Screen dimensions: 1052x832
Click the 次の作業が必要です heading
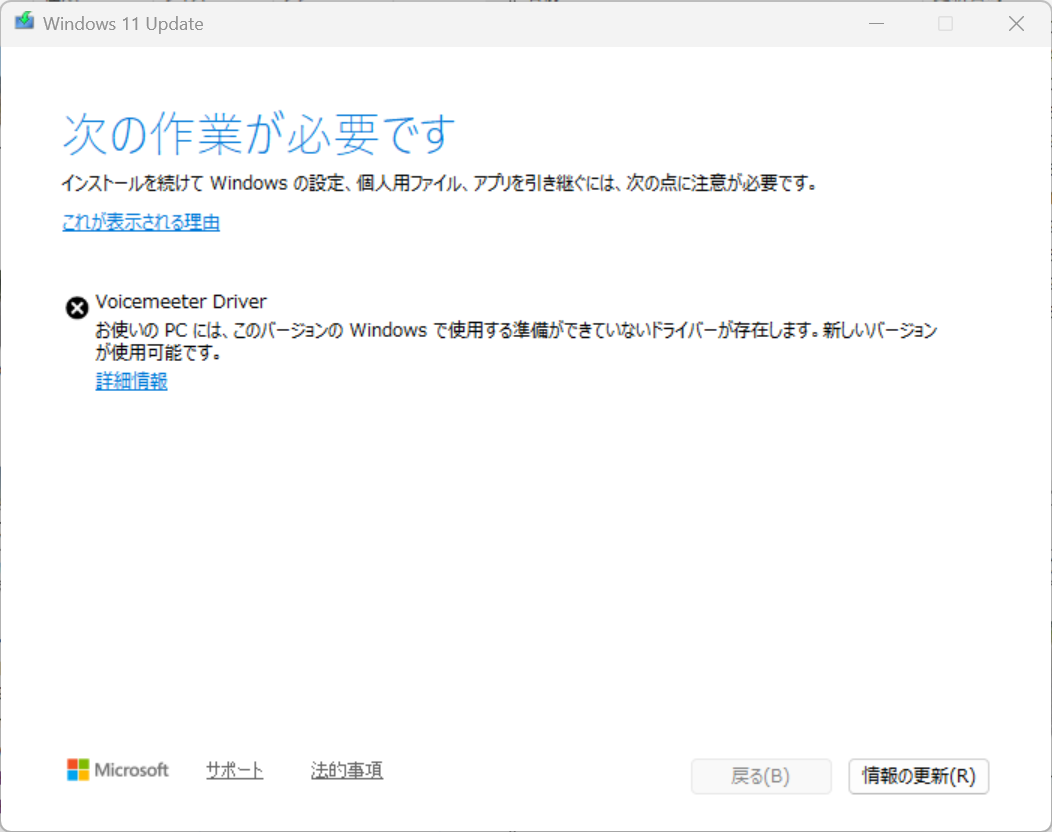pos(259,134)
